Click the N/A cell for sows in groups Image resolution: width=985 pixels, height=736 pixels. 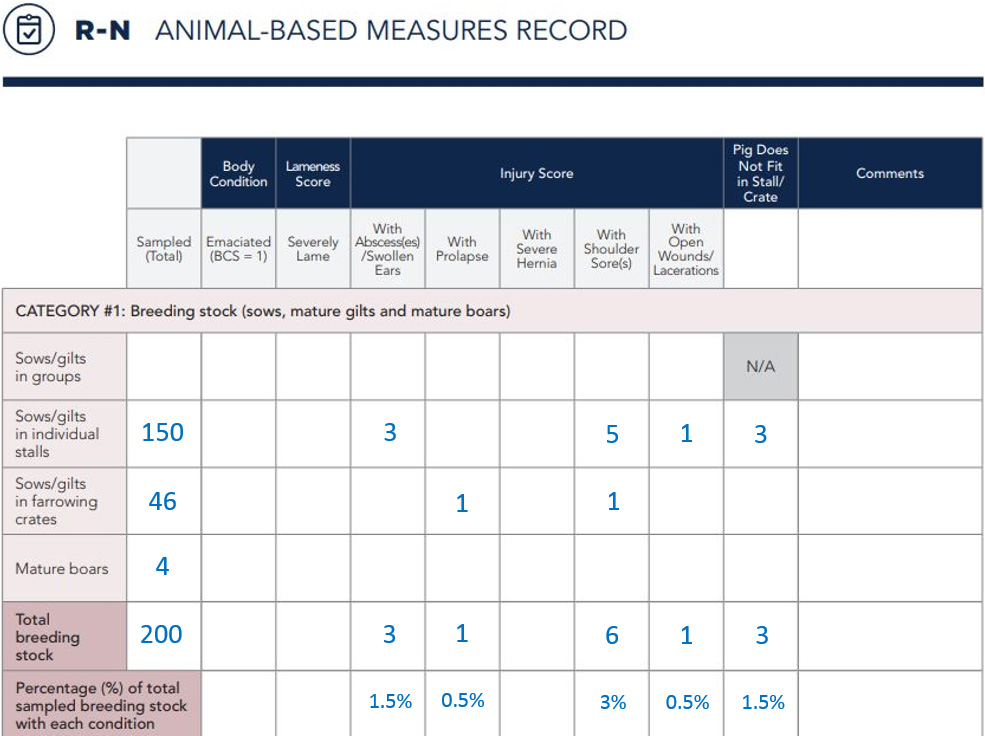[760, 366]
